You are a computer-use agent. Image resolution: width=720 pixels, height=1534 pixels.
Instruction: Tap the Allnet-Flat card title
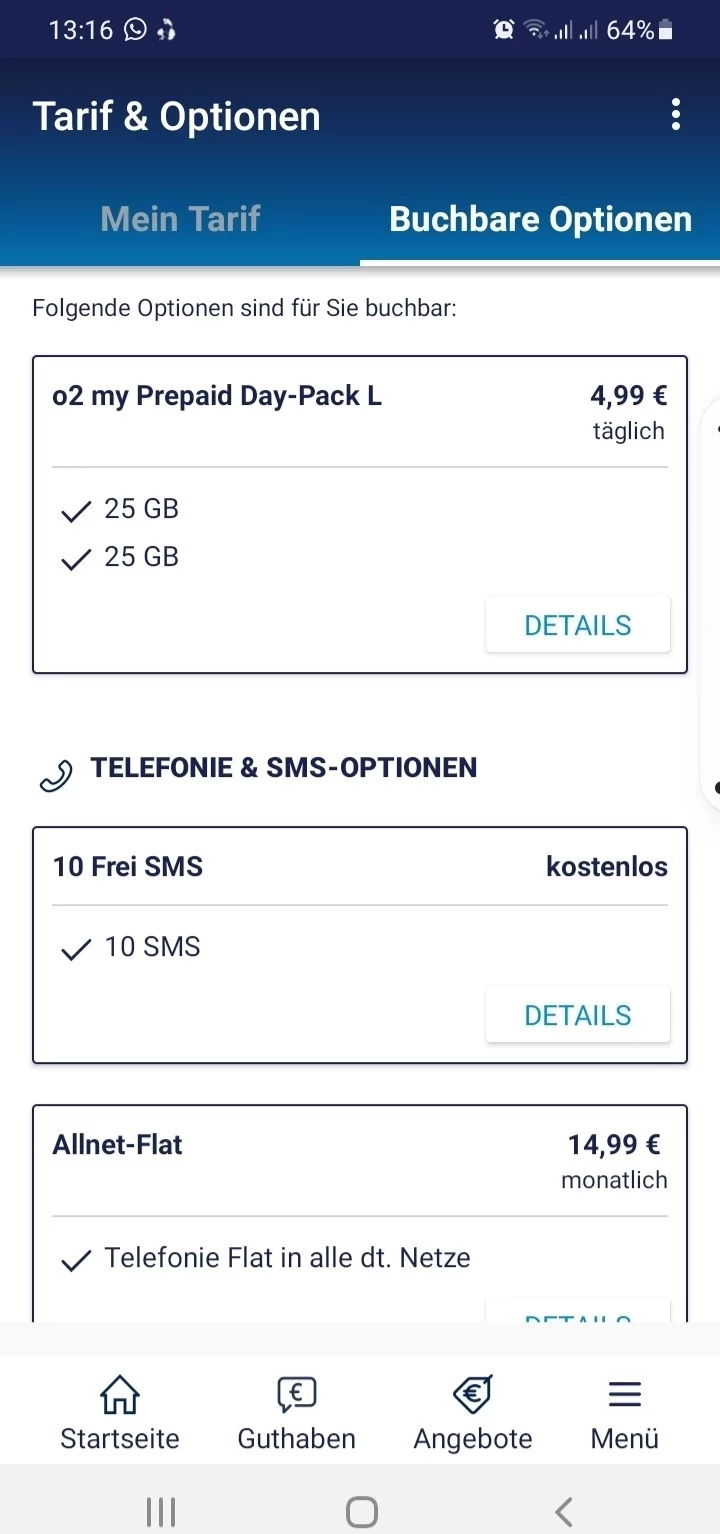point(118,1144)
